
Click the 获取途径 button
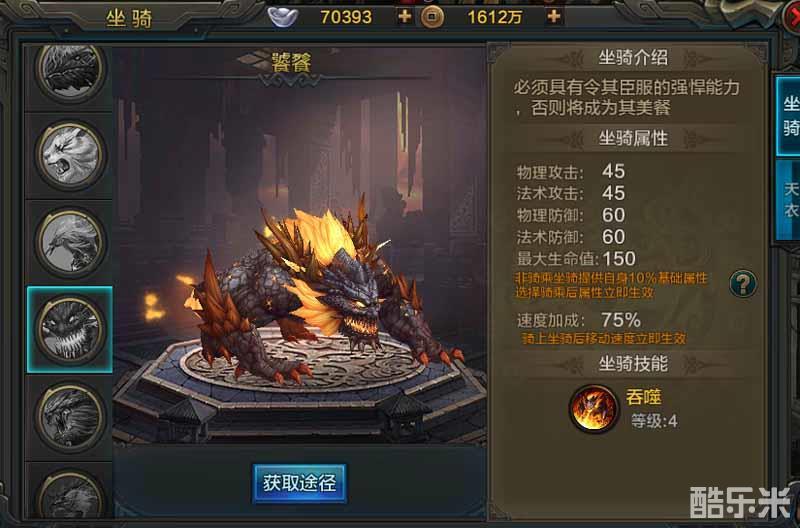(x=299, y=483)
